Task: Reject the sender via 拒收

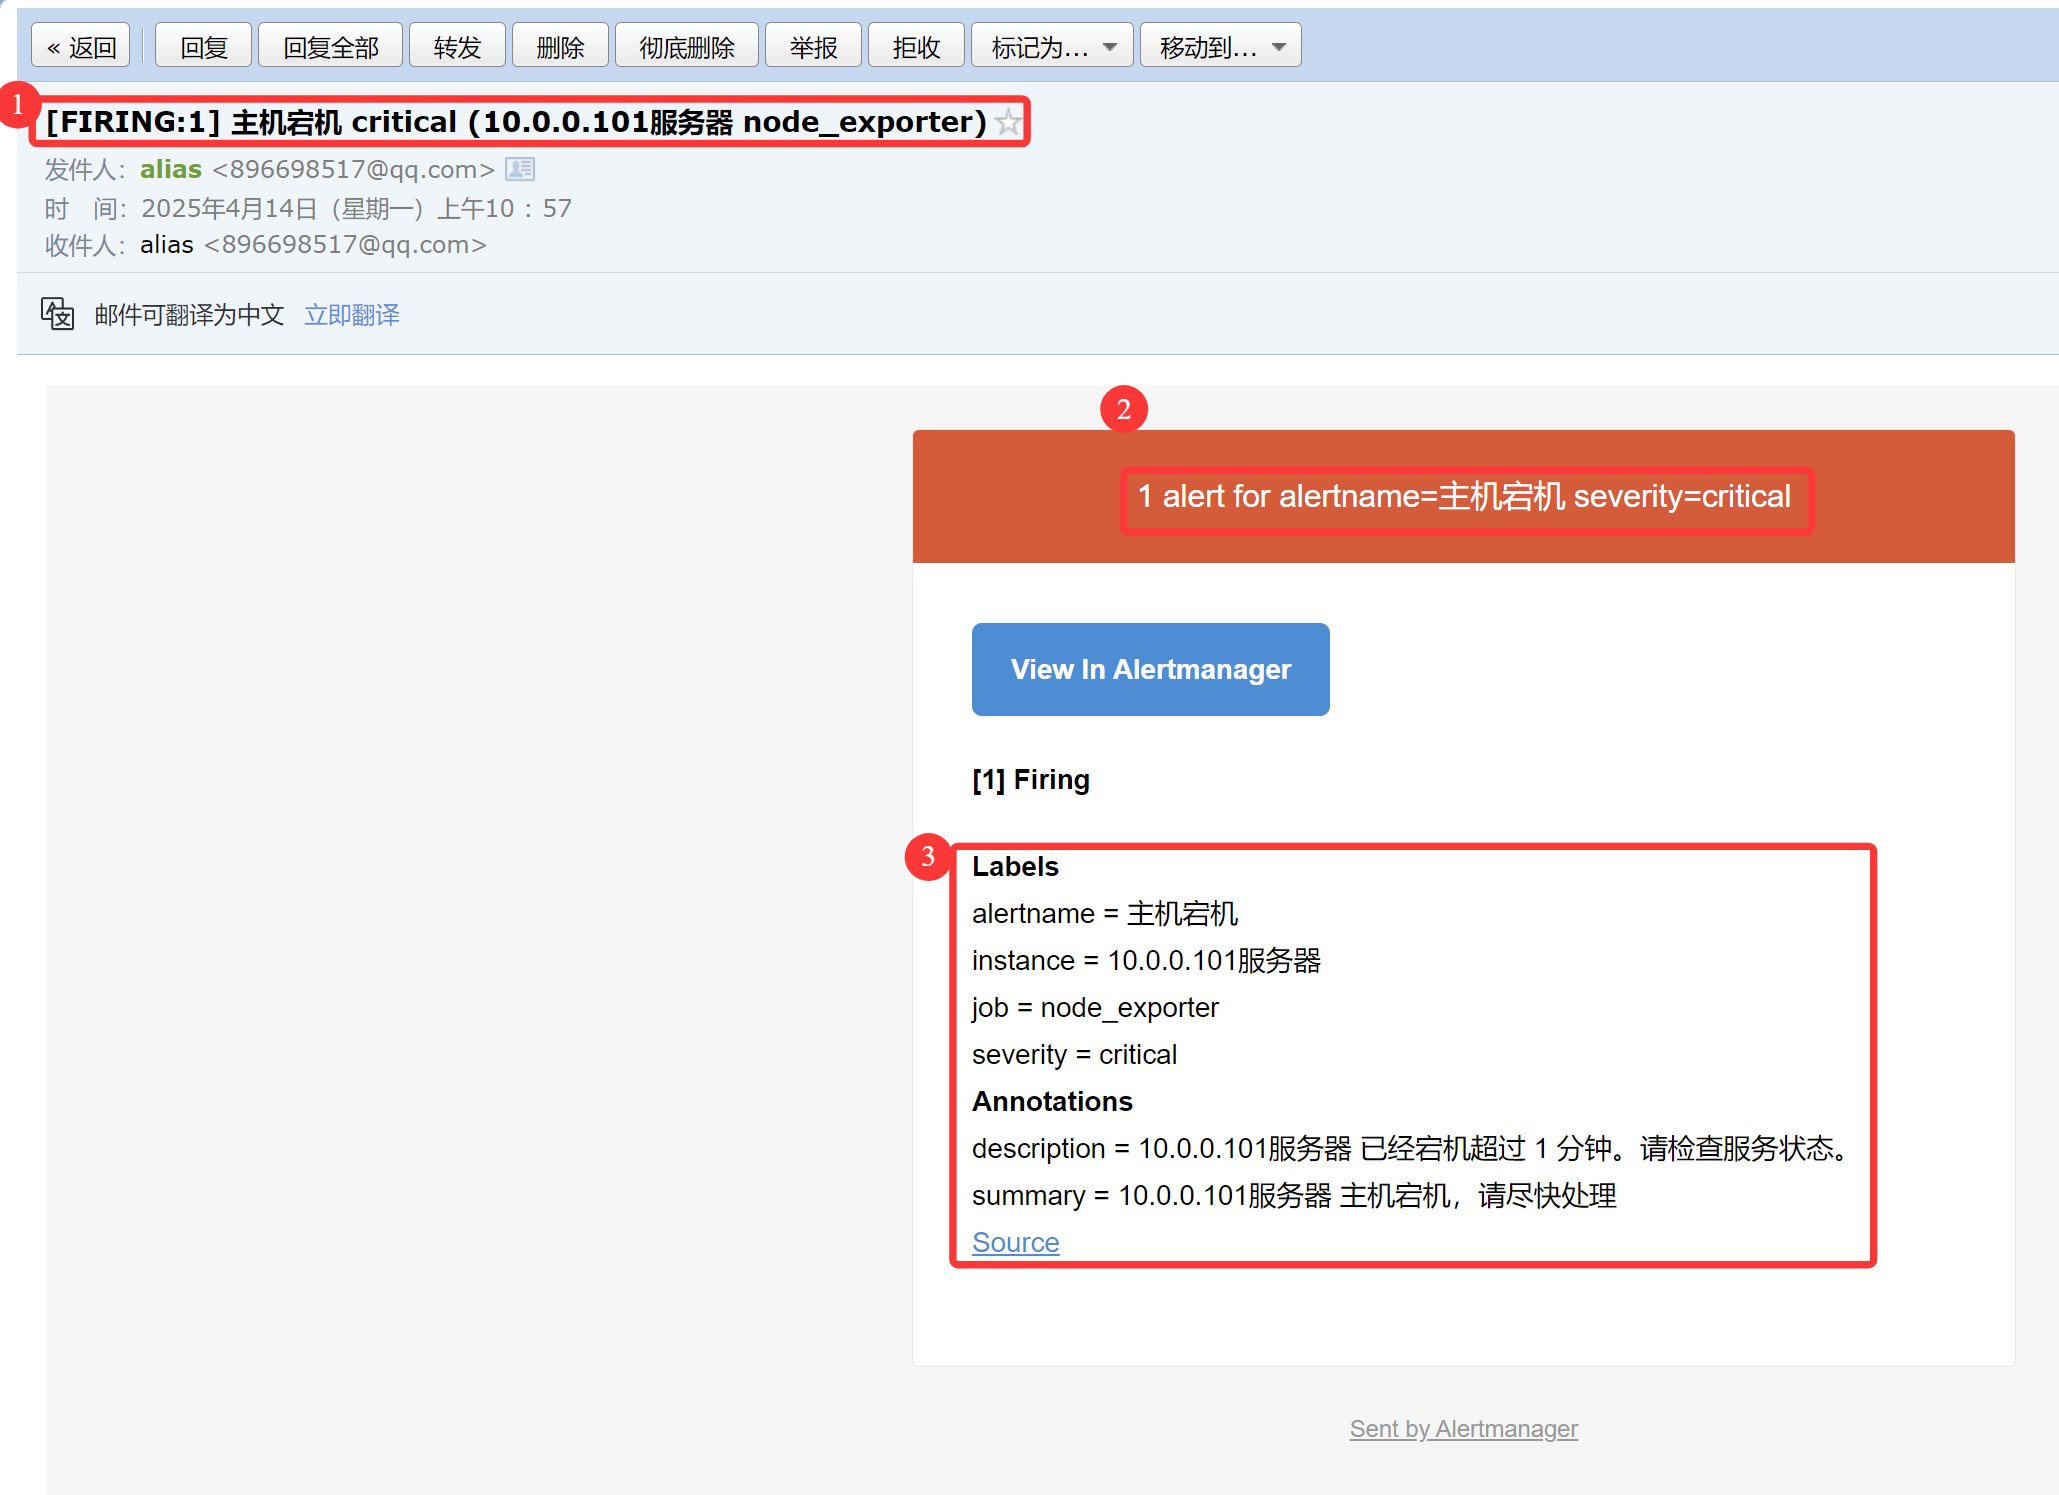Action: [915, 47]
